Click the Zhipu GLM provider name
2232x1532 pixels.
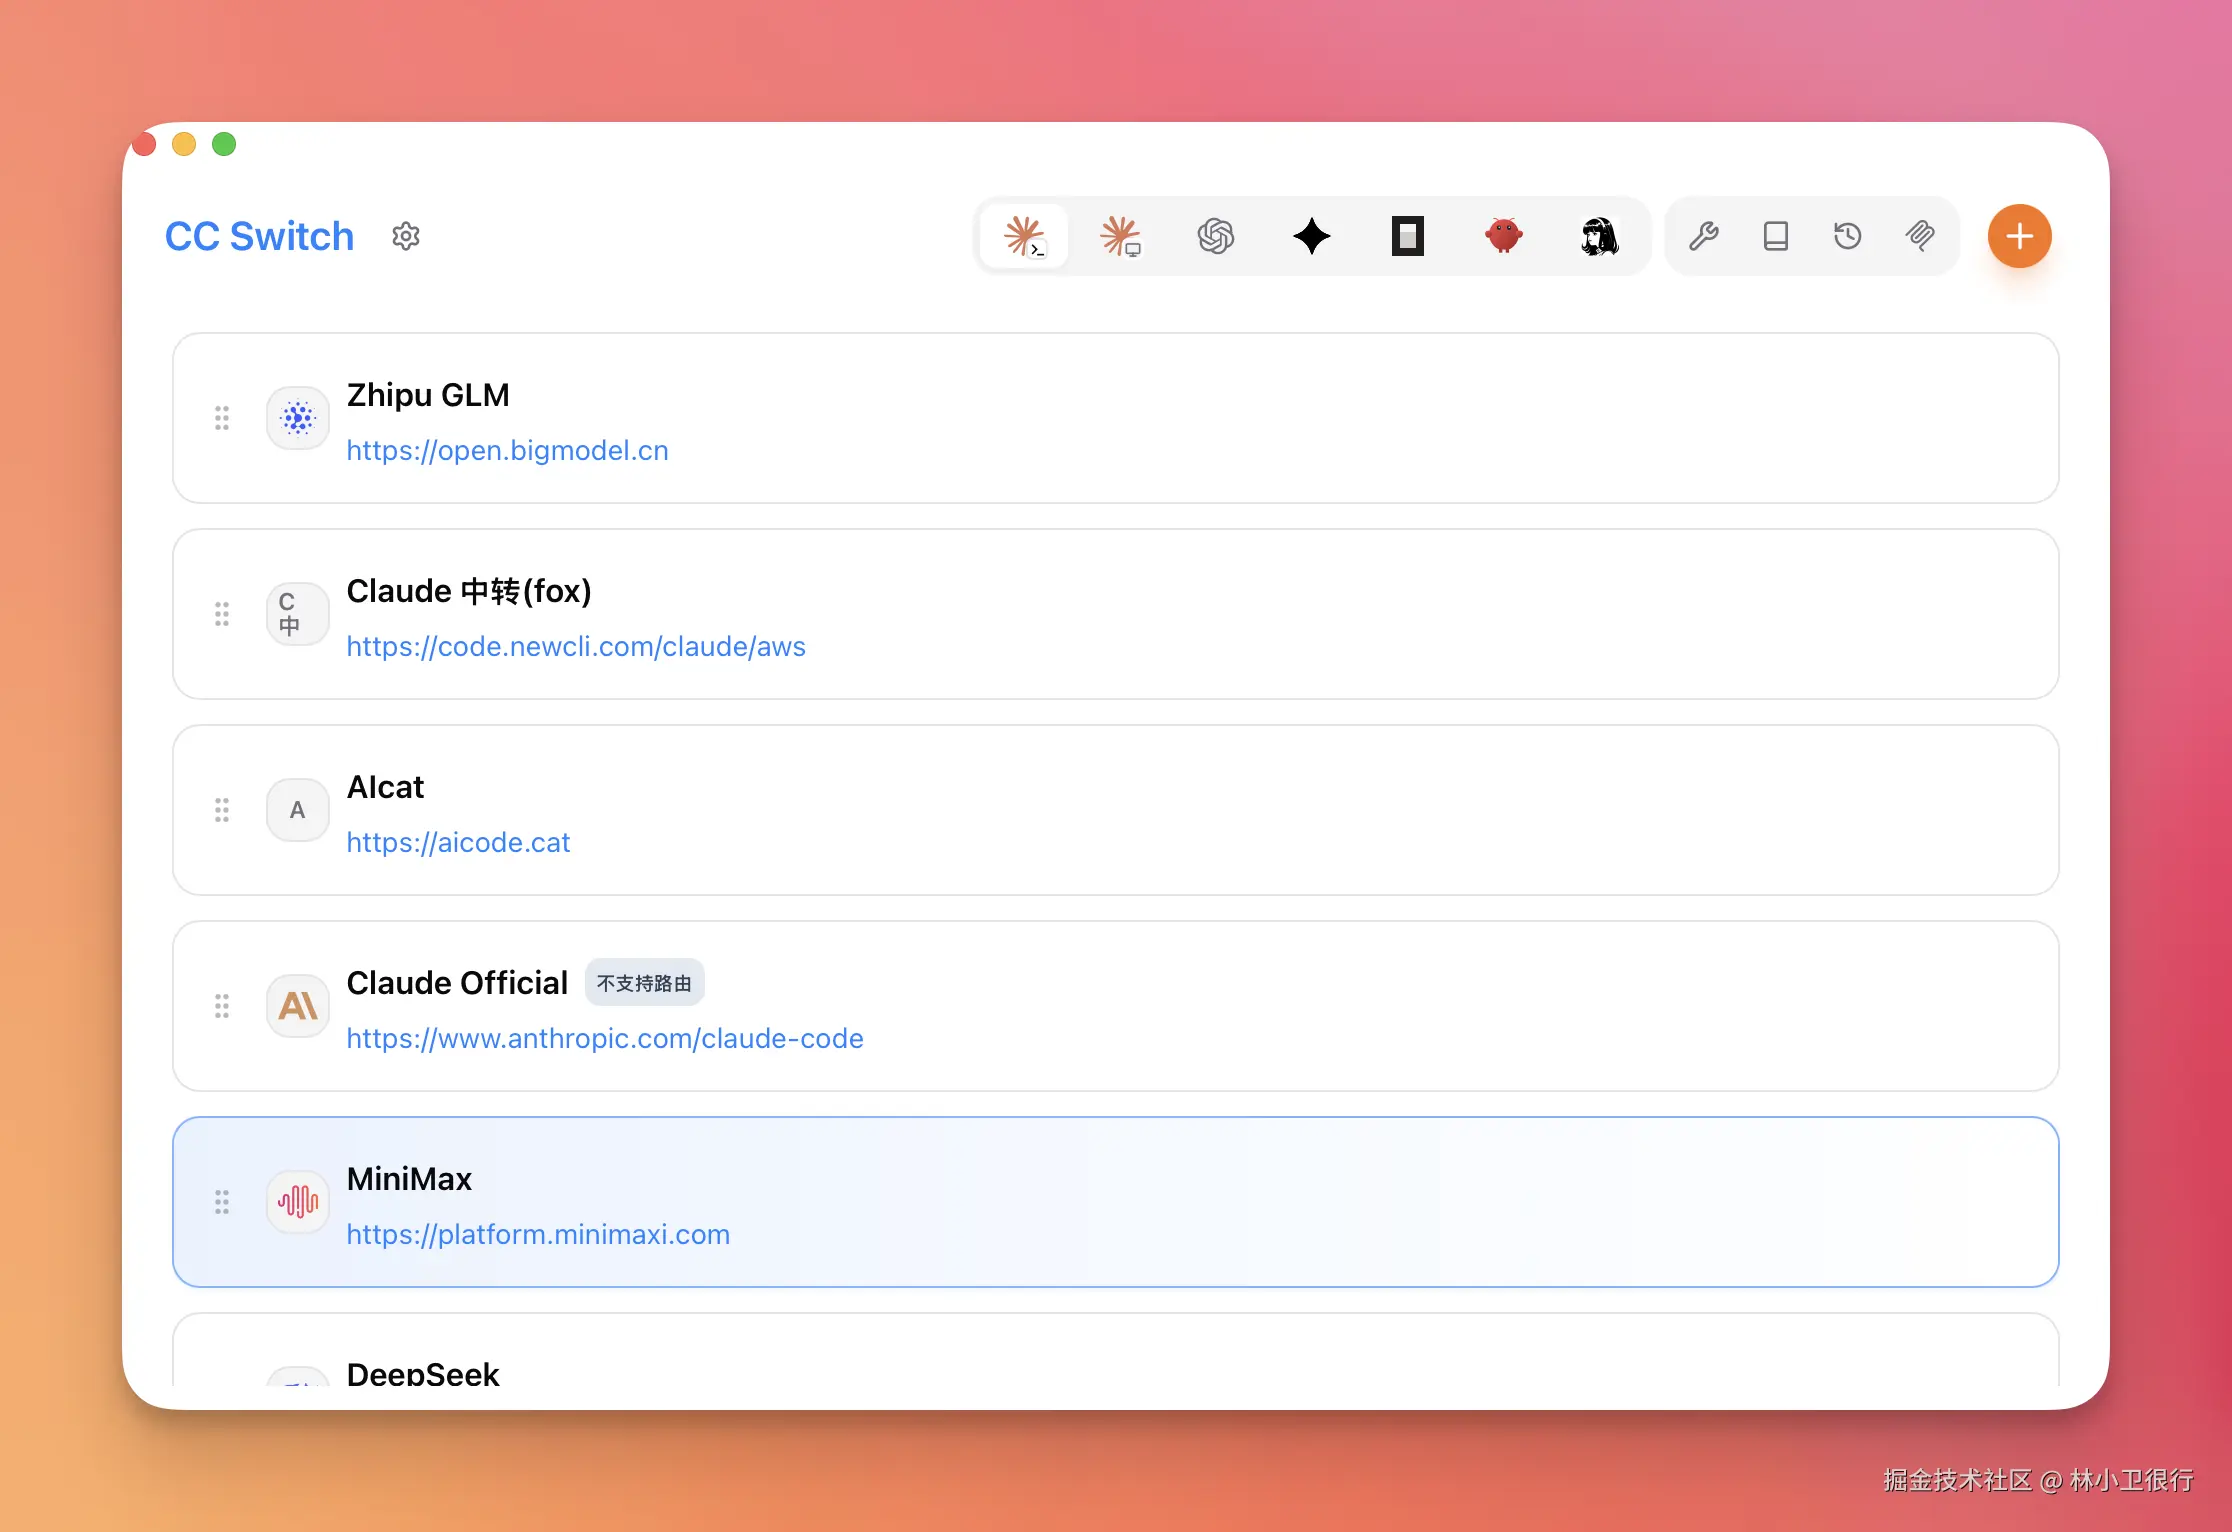(x=428, y=395)
